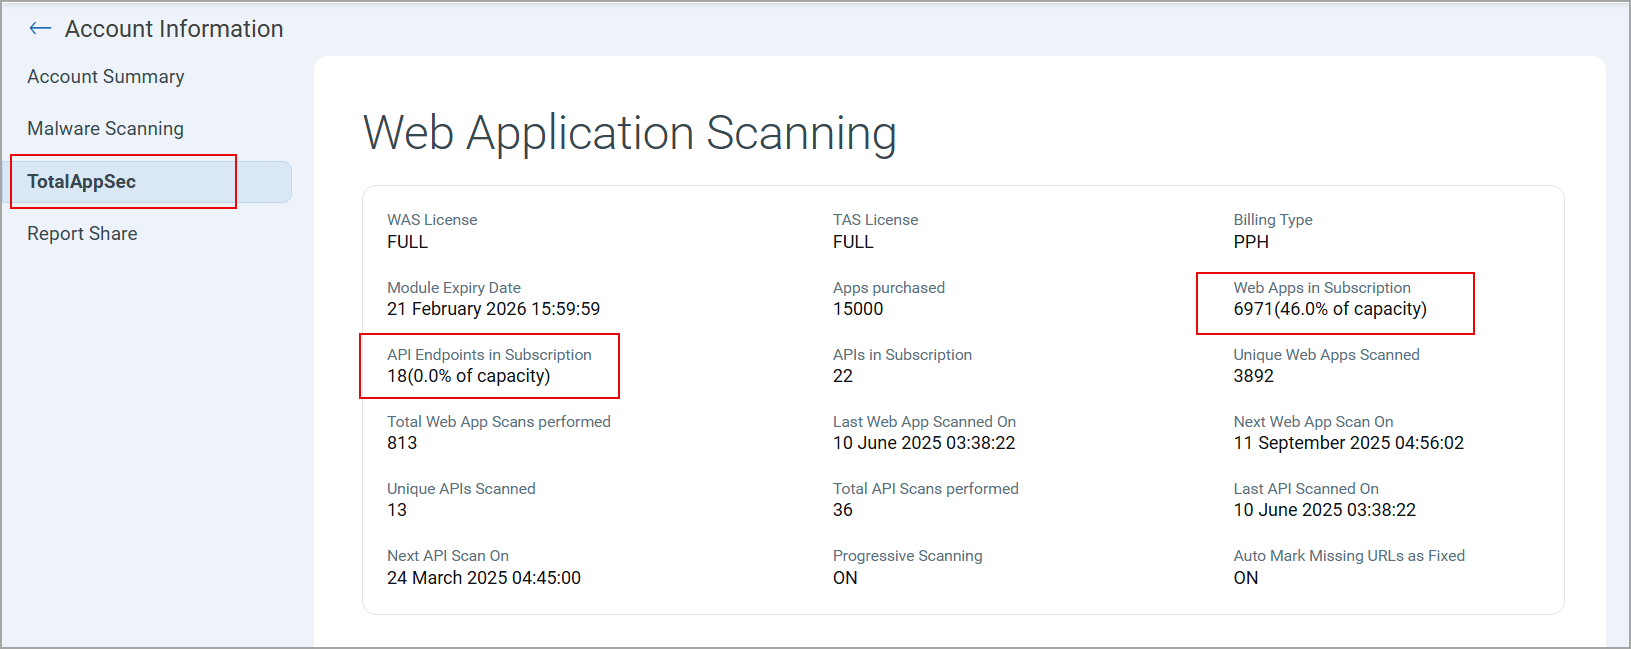Click the date 21 February 2026 15:59:59
The width and height of the screenshot is (1631, 649).
point(494,309)
